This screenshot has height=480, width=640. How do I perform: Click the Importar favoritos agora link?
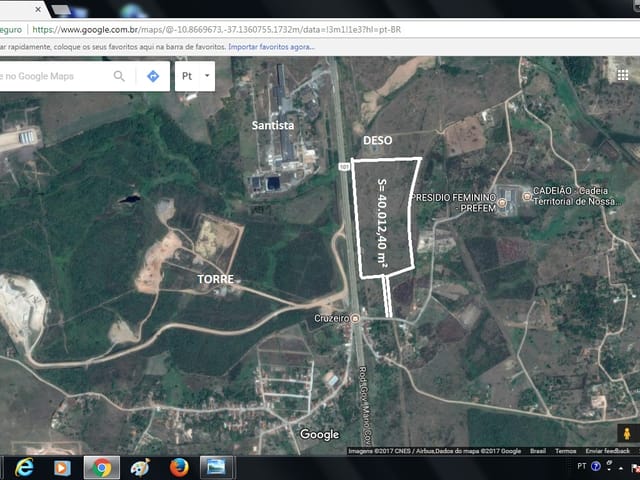tap(271, 47)
